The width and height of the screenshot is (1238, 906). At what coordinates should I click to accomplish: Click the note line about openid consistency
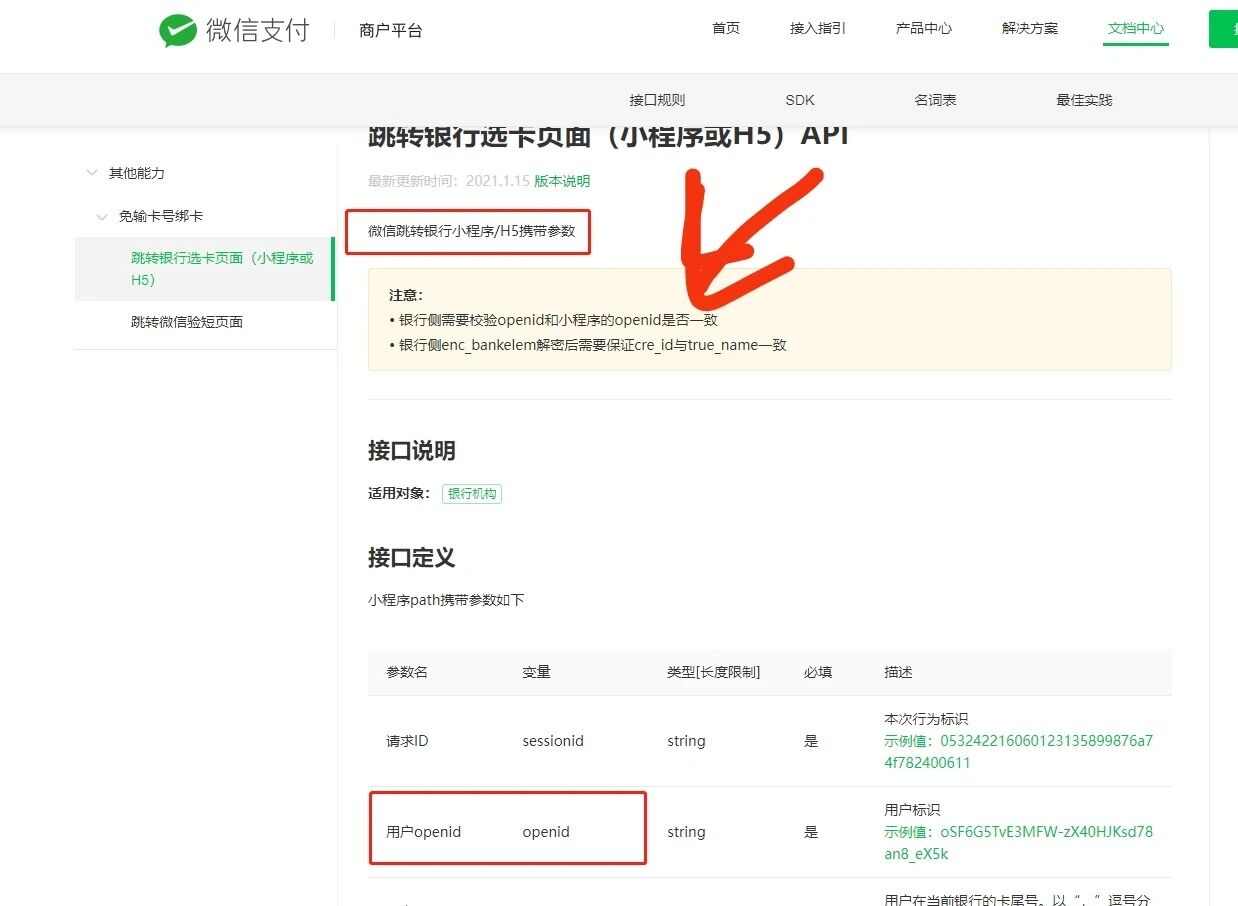tap(554, 320)
